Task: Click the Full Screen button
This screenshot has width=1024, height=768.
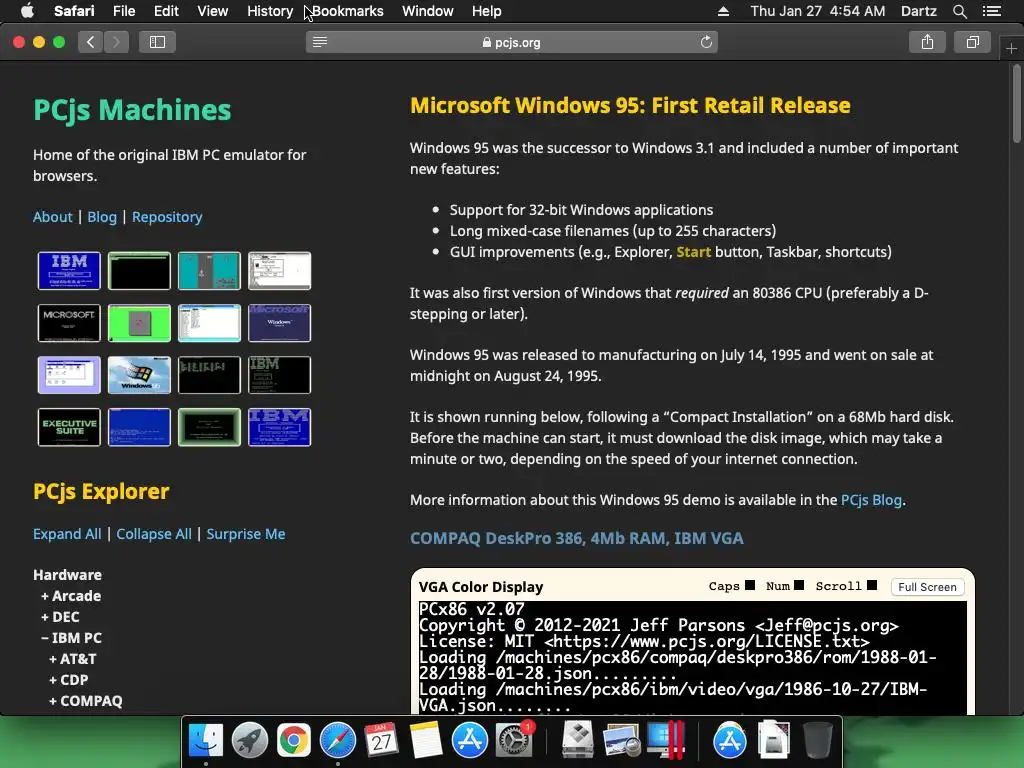Action: [927, 586]
